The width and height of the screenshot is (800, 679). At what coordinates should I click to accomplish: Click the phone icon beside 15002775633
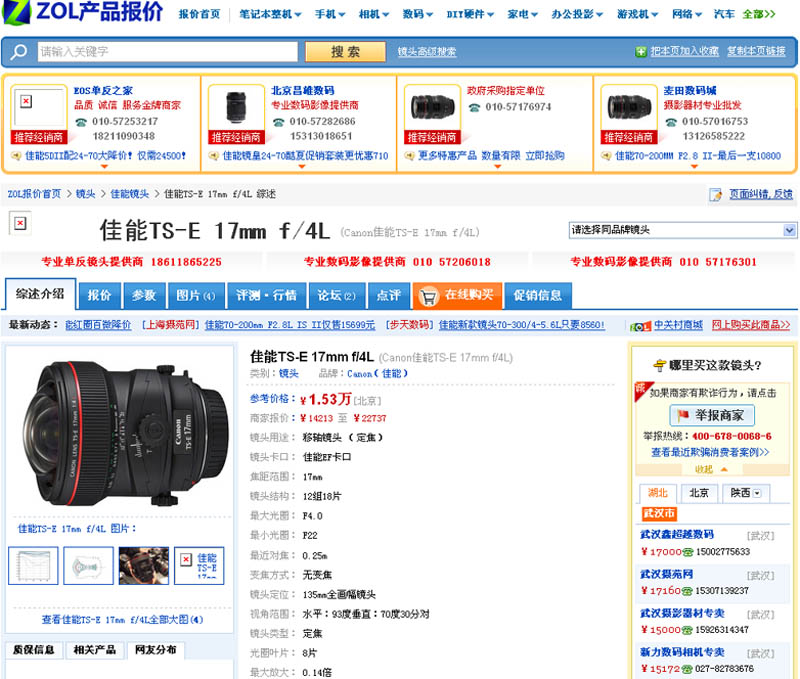click(688, 552)
